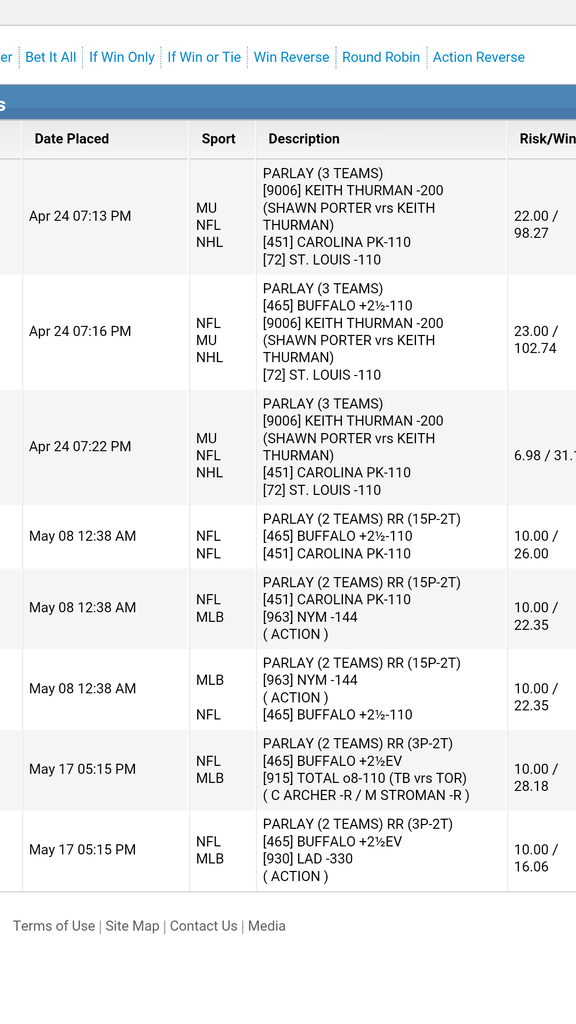Sort by the Date Placed column header
This screenshot has height=1024, width=576.
pyautogui.click(x=72, y=138)
